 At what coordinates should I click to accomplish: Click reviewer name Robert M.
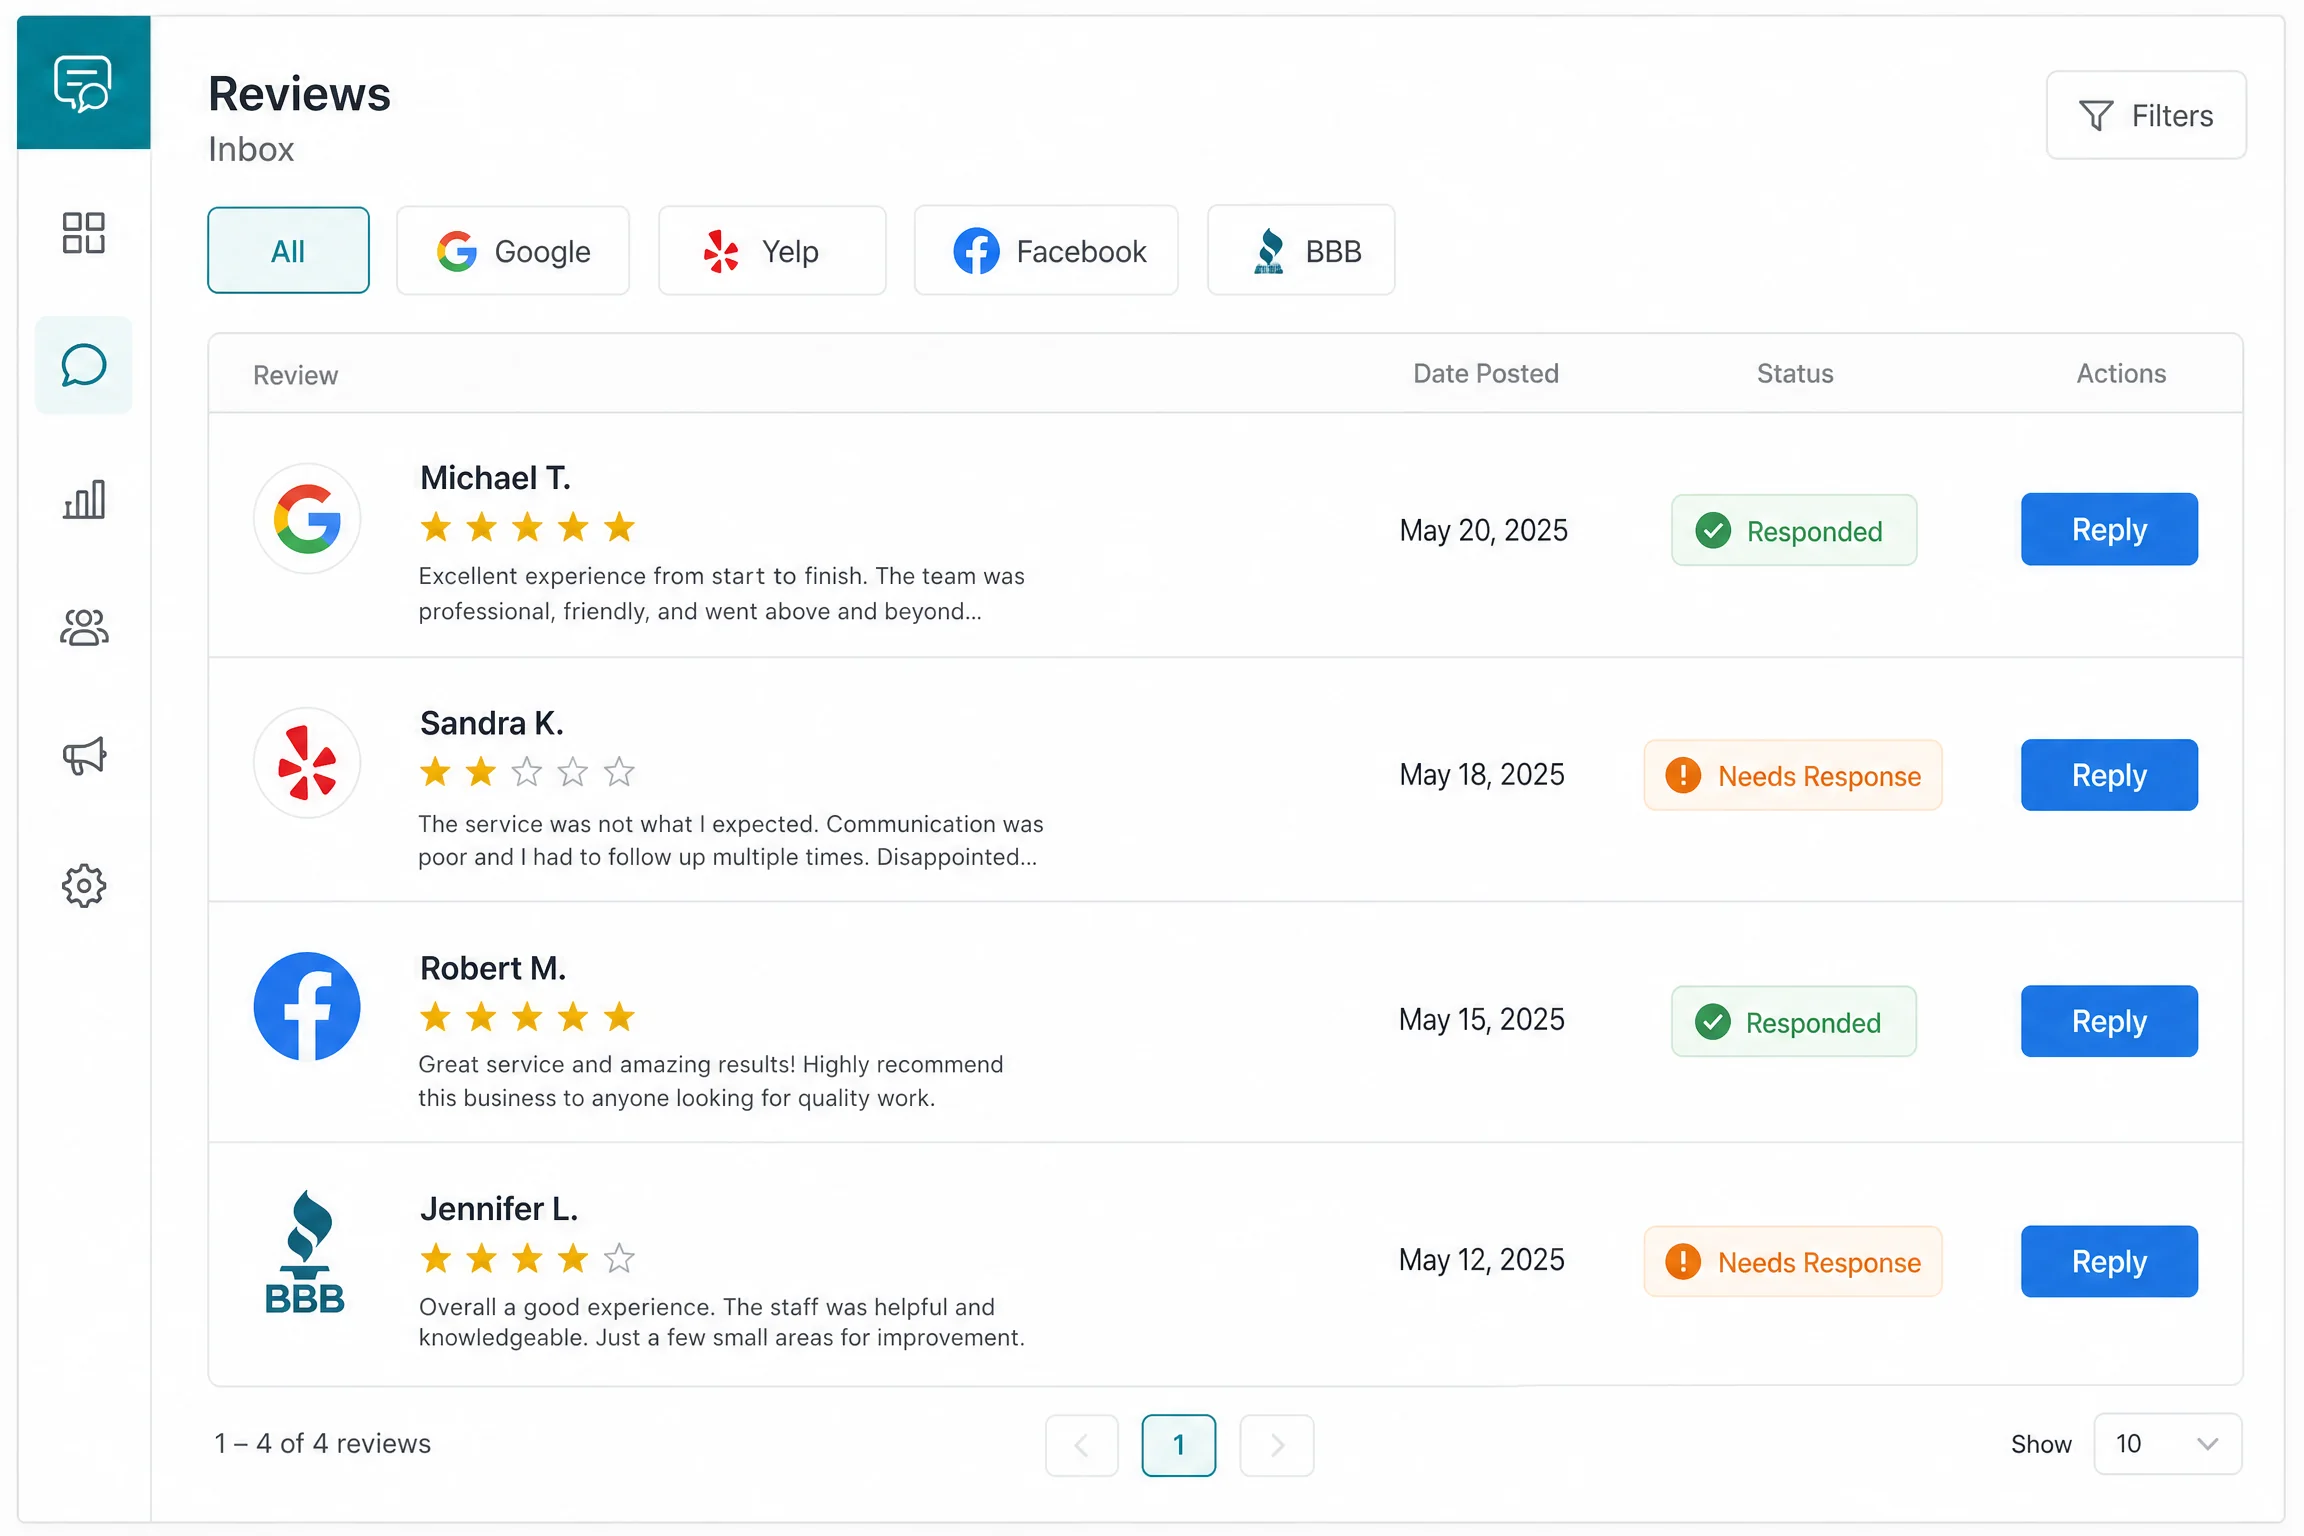(493, 968)
